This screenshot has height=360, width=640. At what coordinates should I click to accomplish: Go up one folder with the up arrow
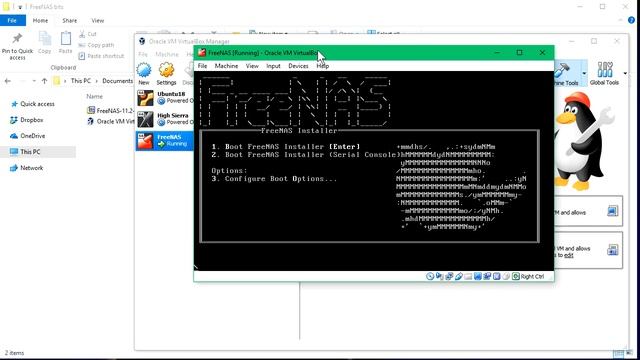[44, 81]
